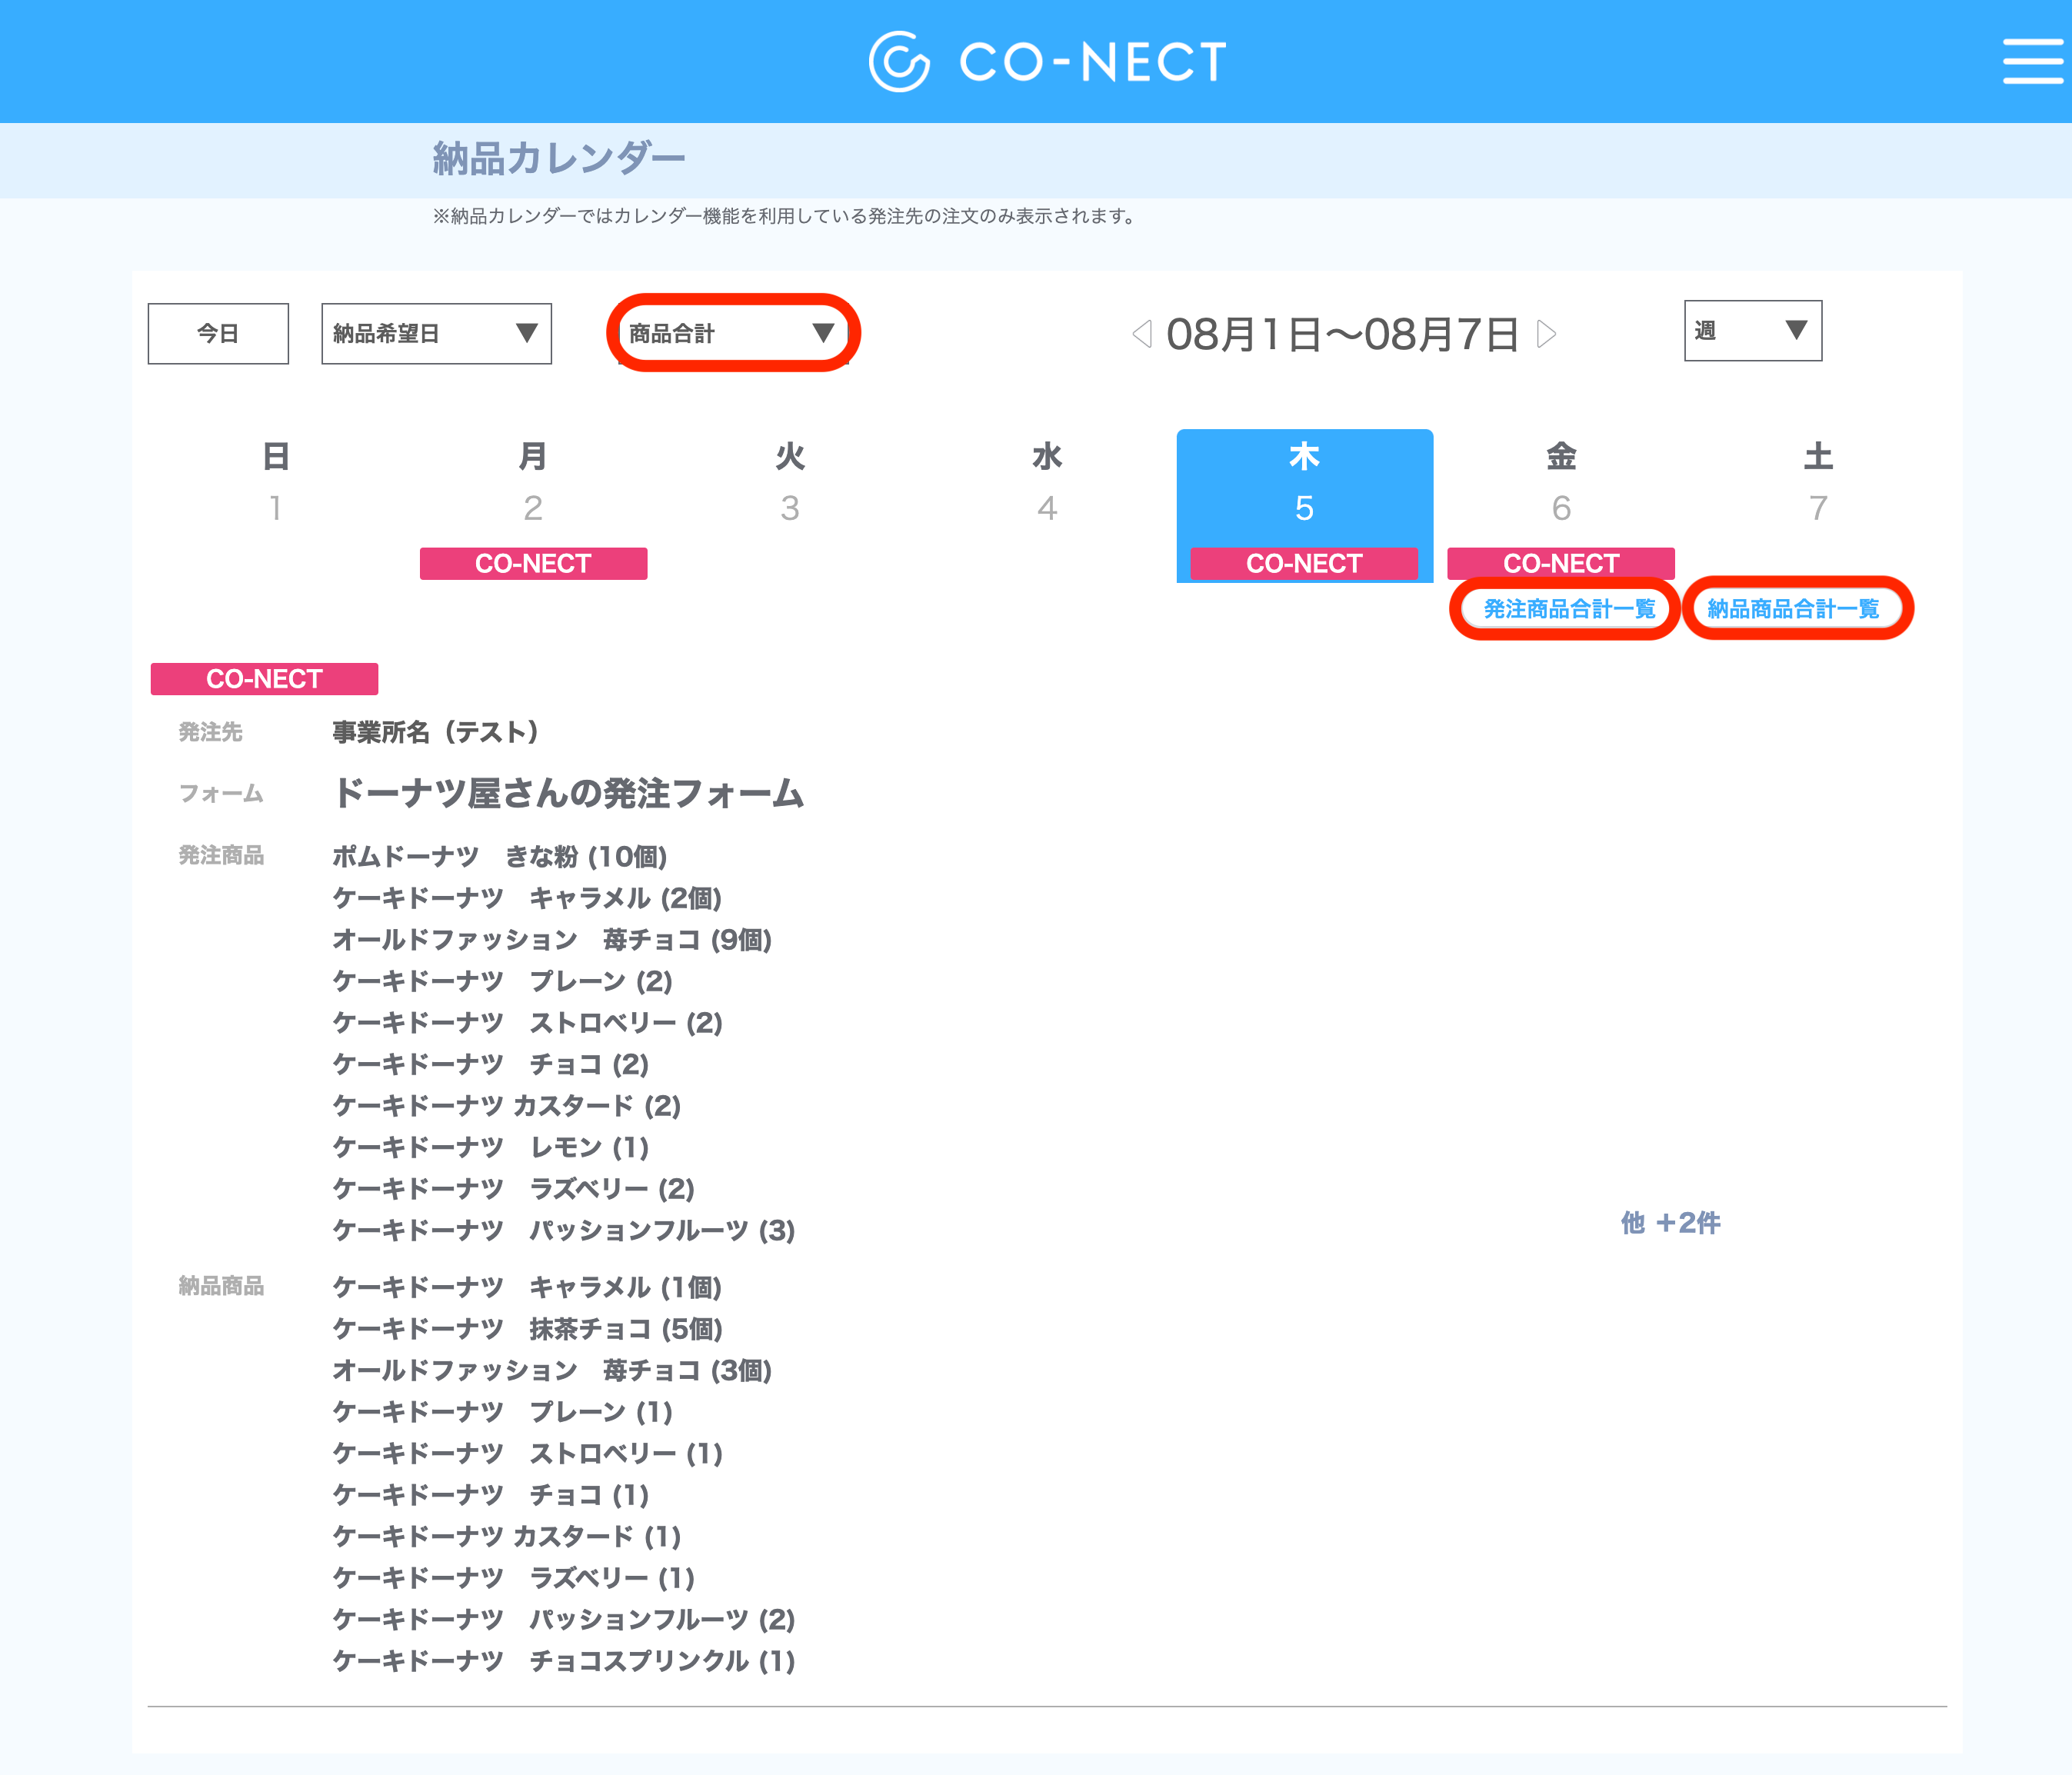2072x1775 pixels.
Task: Open 納品希望日 dropdown
Action: (436, 334)
